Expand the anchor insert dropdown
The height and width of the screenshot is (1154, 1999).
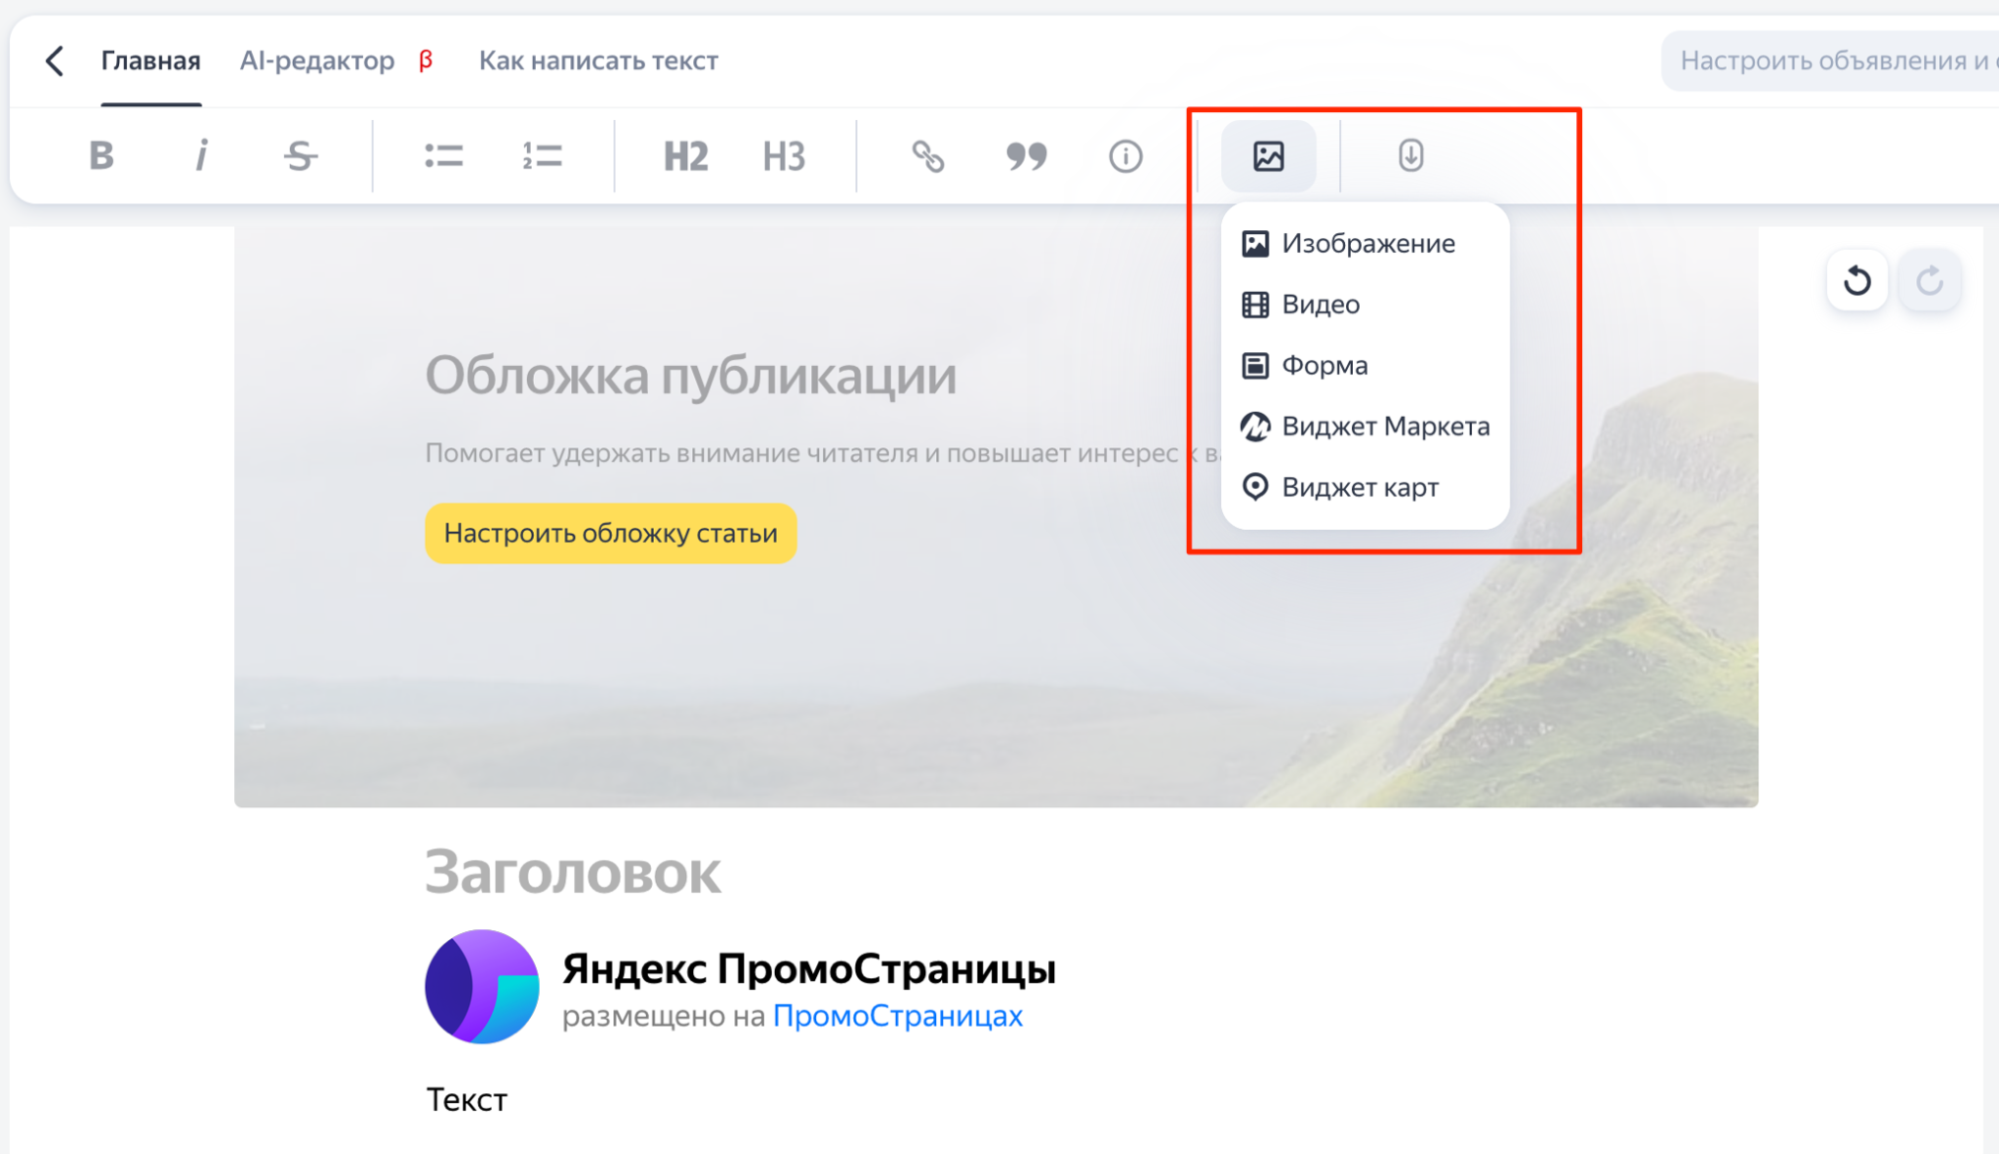[x=1410, y=156]
